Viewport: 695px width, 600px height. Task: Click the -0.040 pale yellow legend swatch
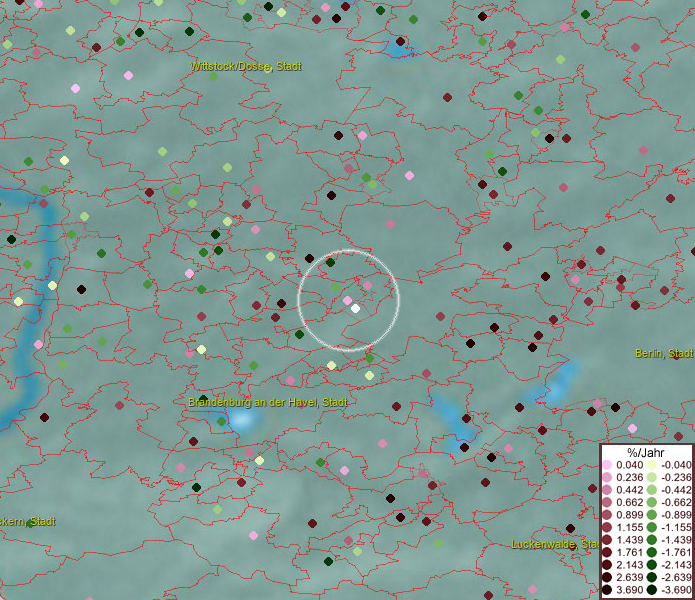click(x=651, y=465)
